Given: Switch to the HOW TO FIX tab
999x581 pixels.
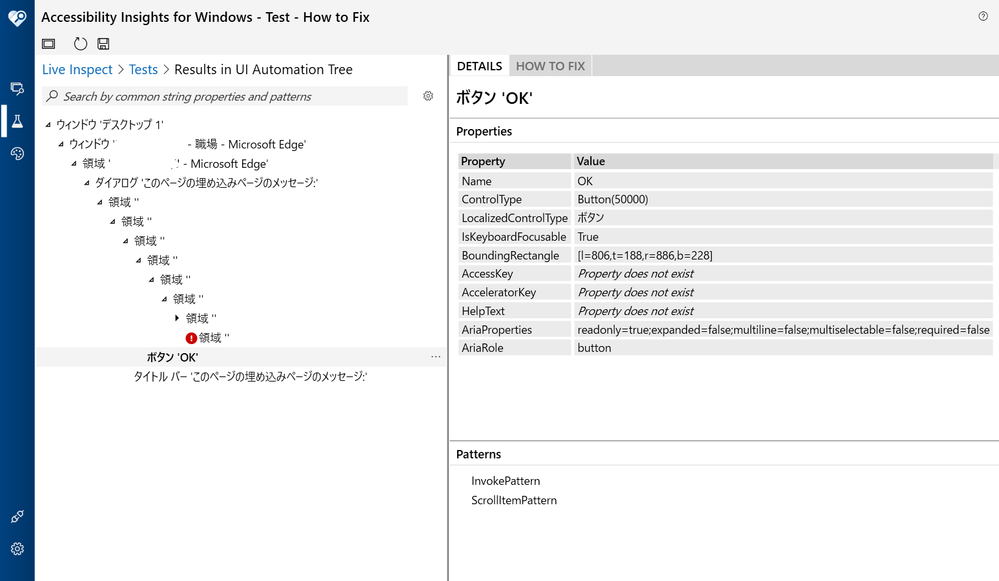Looking at the screenshot, I should (550, 66).
